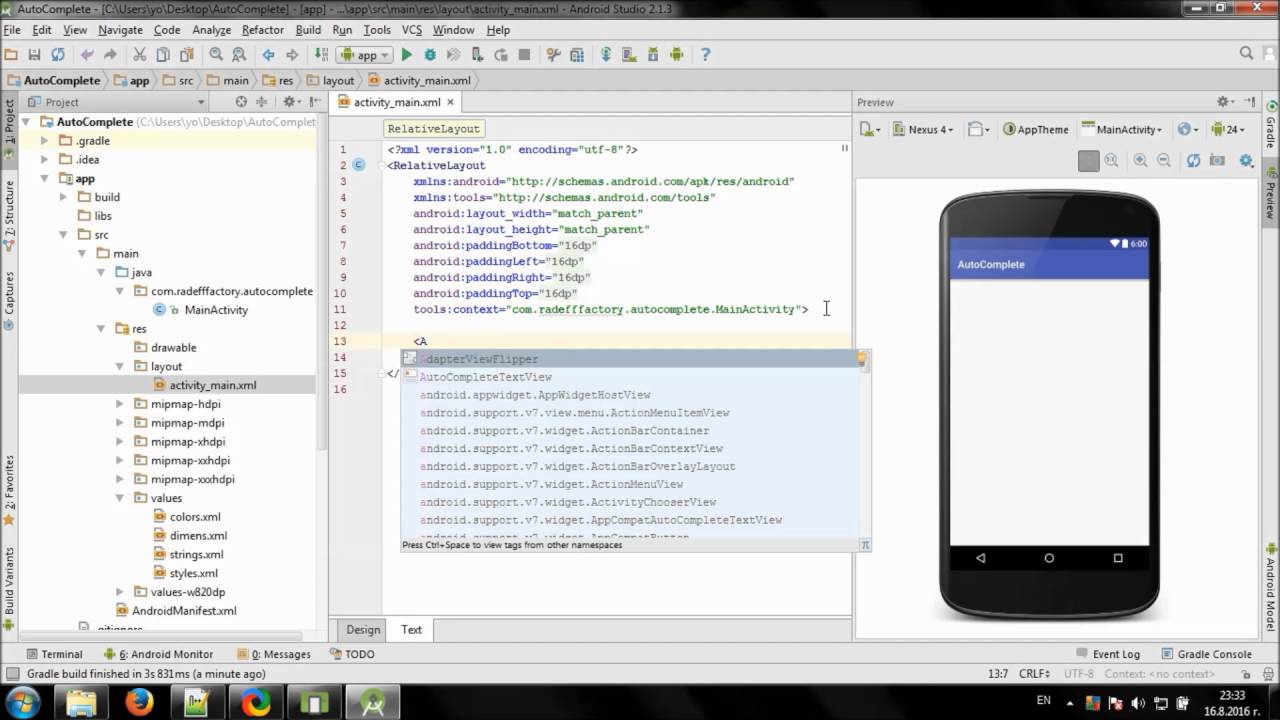
Task: Collapse the app folder in project tree
Action: [44, 178]
